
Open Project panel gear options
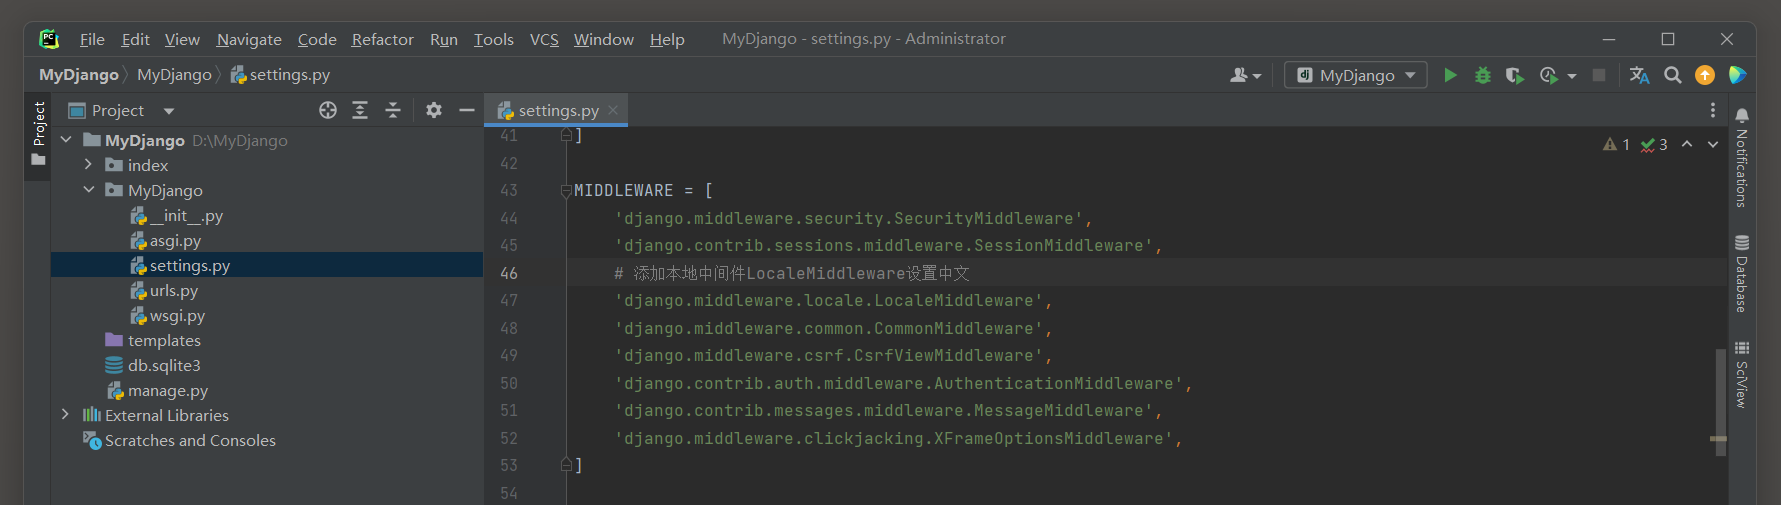(x=434, y=111)
